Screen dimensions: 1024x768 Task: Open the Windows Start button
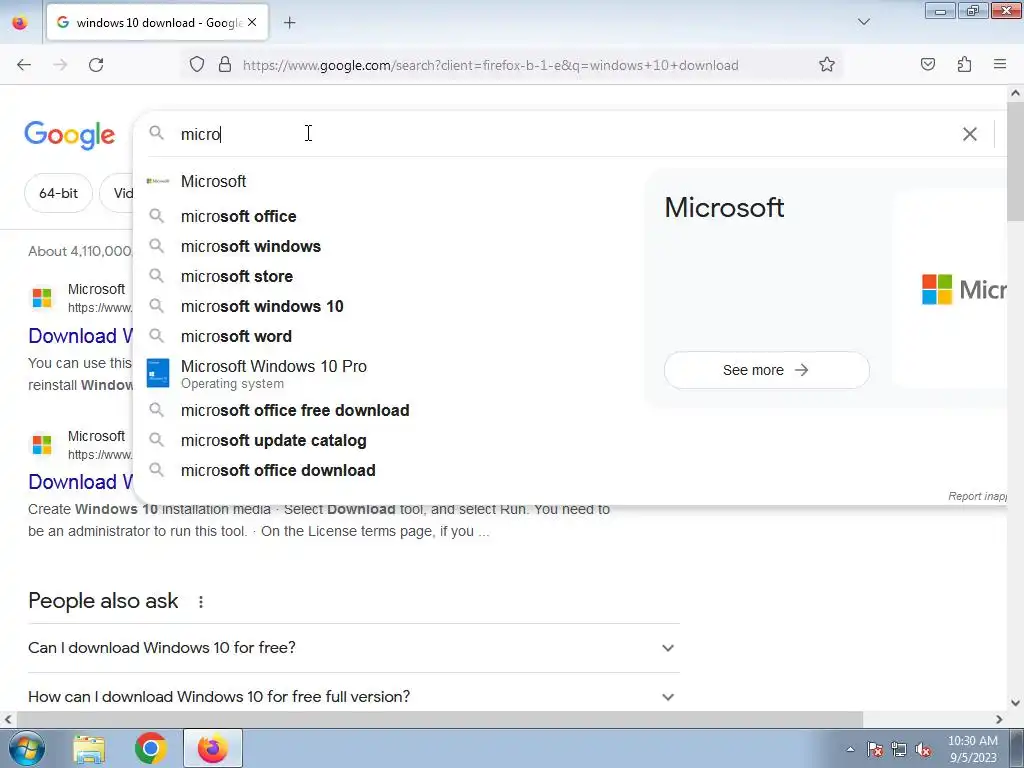pos(27,748)
